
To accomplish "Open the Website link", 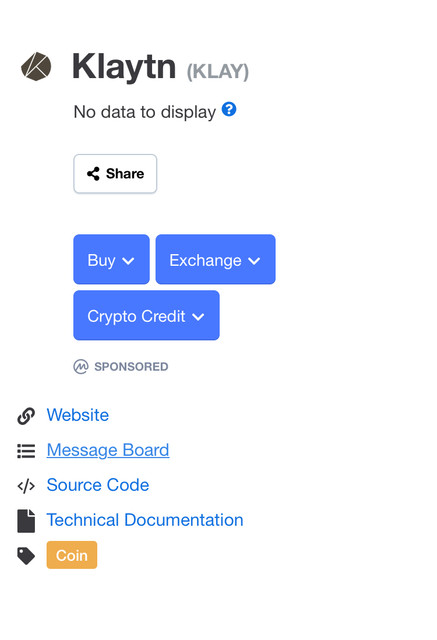I will (78, 415).
